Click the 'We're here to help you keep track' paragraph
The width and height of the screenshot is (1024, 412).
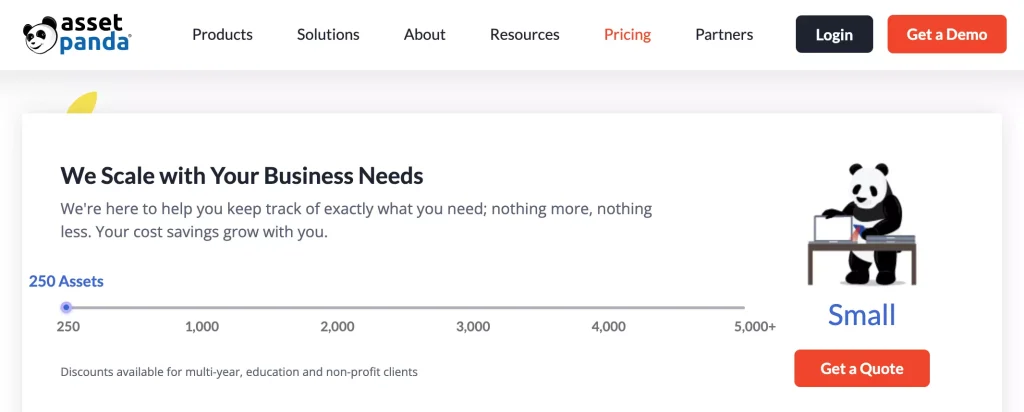tap(357, 221)
